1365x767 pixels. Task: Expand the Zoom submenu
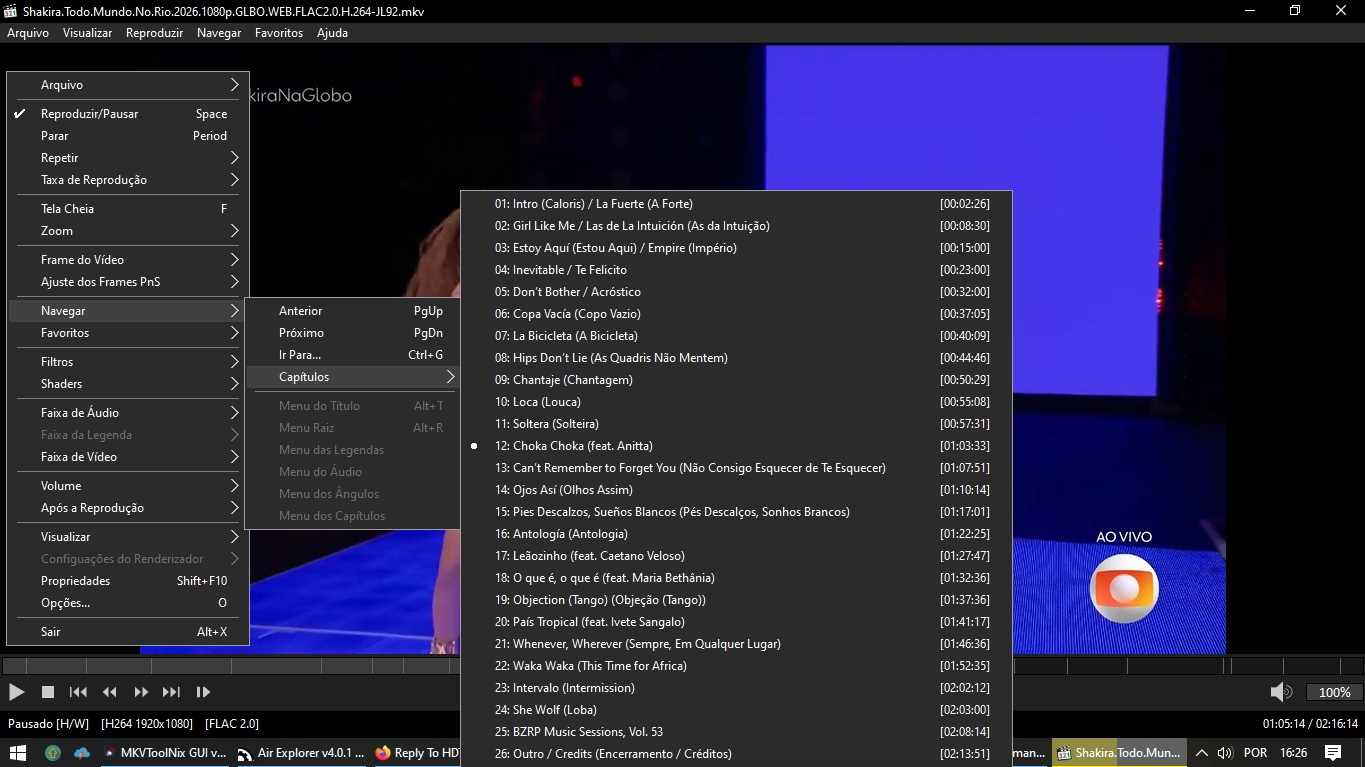128,231
